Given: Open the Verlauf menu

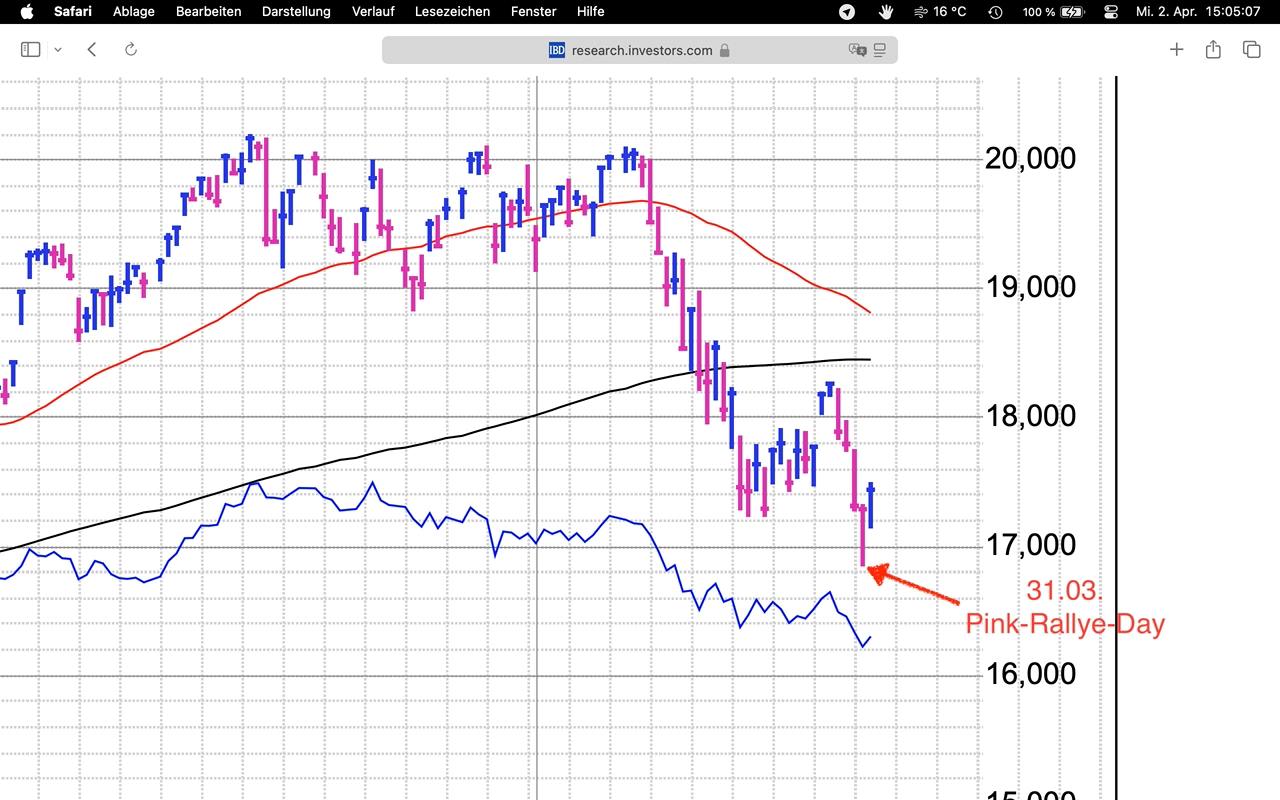Looking at the screenshot, I should [373, 11].
